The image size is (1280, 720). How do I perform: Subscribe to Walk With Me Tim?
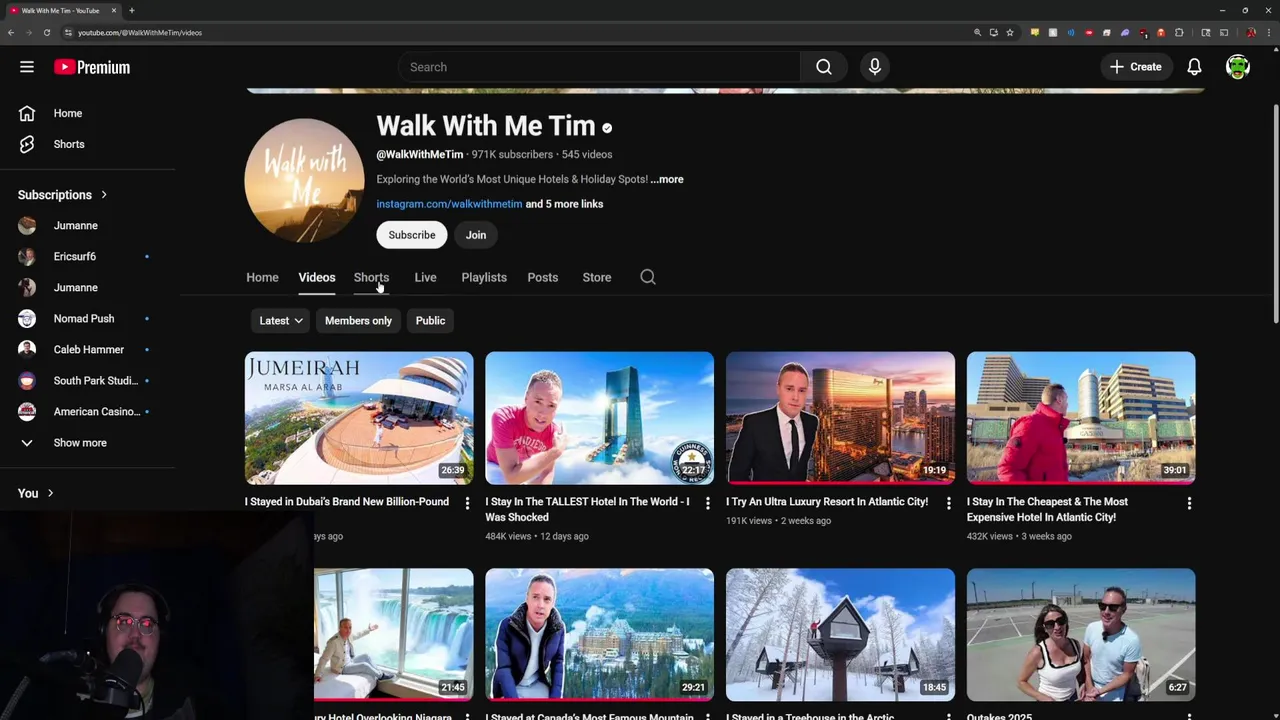tap(412, 235)
